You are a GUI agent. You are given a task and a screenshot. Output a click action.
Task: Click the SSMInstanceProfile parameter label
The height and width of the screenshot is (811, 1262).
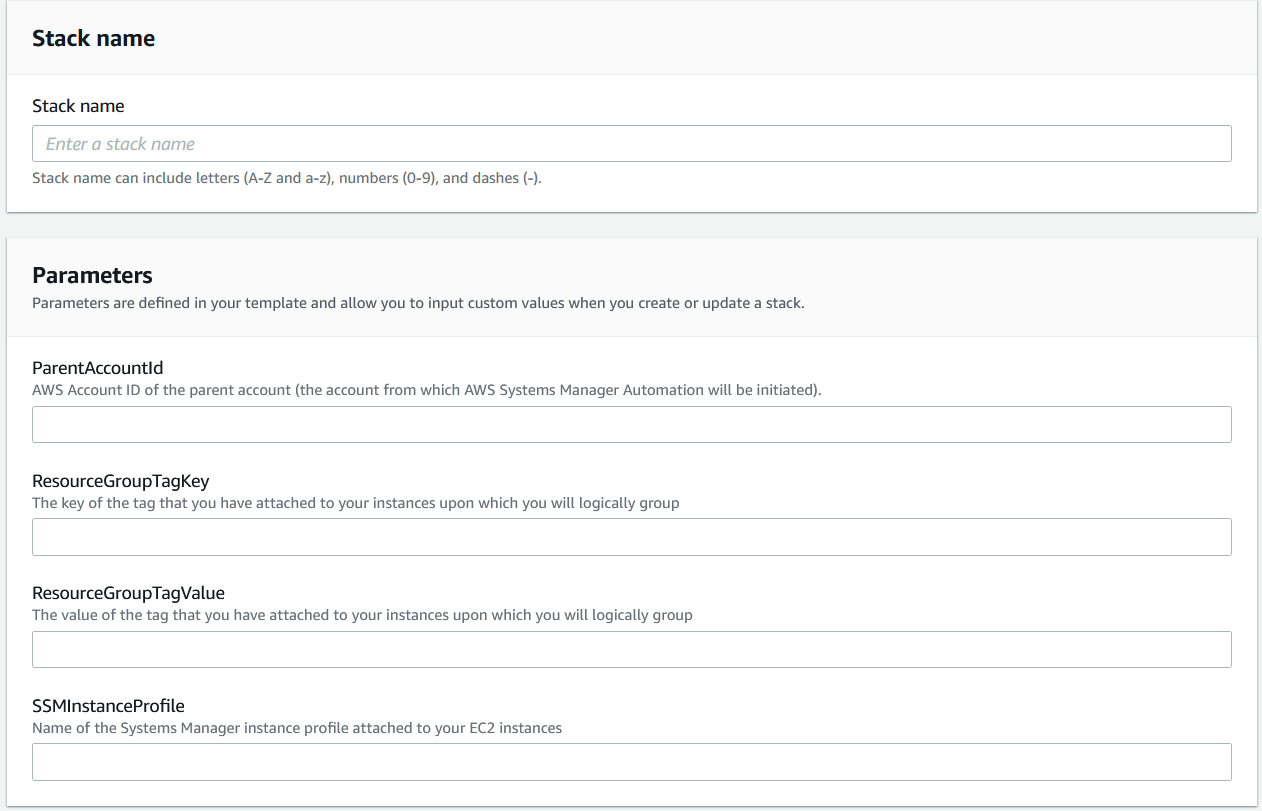pos(109,706)
